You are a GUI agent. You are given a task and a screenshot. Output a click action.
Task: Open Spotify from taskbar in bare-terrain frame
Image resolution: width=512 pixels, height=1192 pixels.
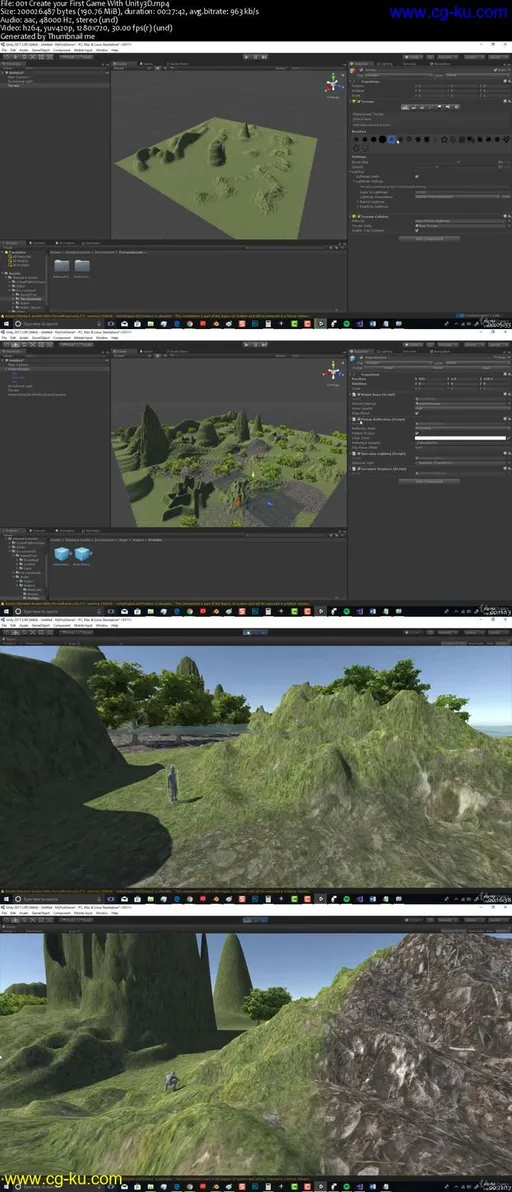pos(347,324)
